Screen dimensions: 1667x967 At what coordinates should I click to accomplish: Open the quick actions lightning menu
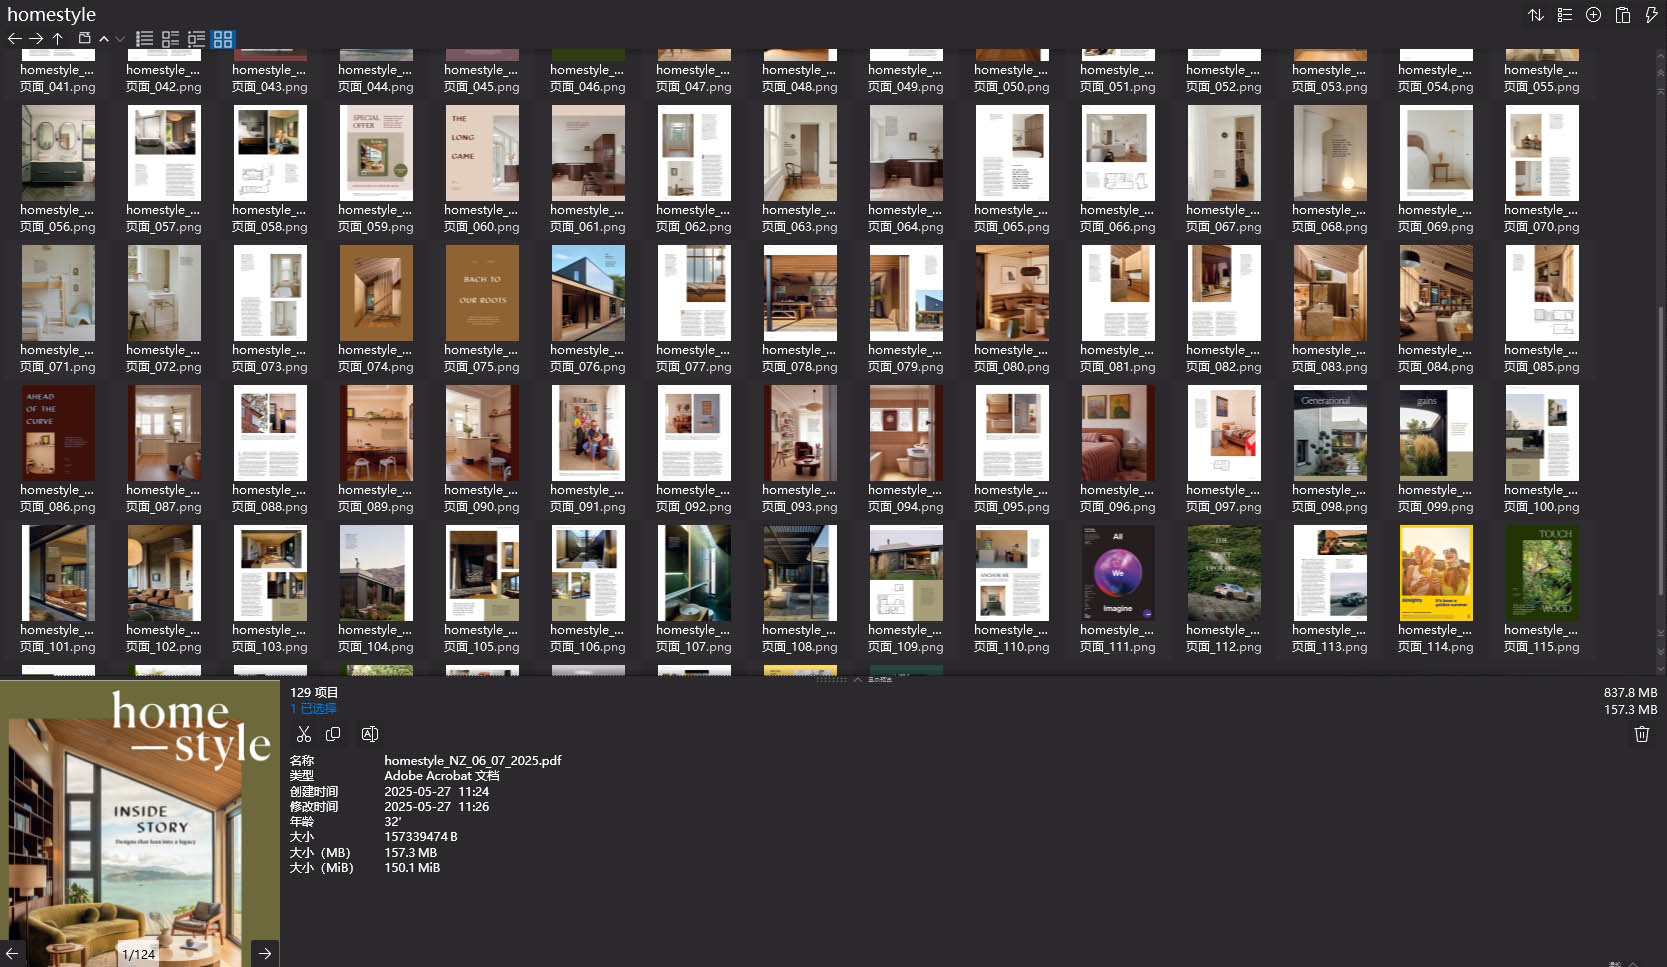1650,14
